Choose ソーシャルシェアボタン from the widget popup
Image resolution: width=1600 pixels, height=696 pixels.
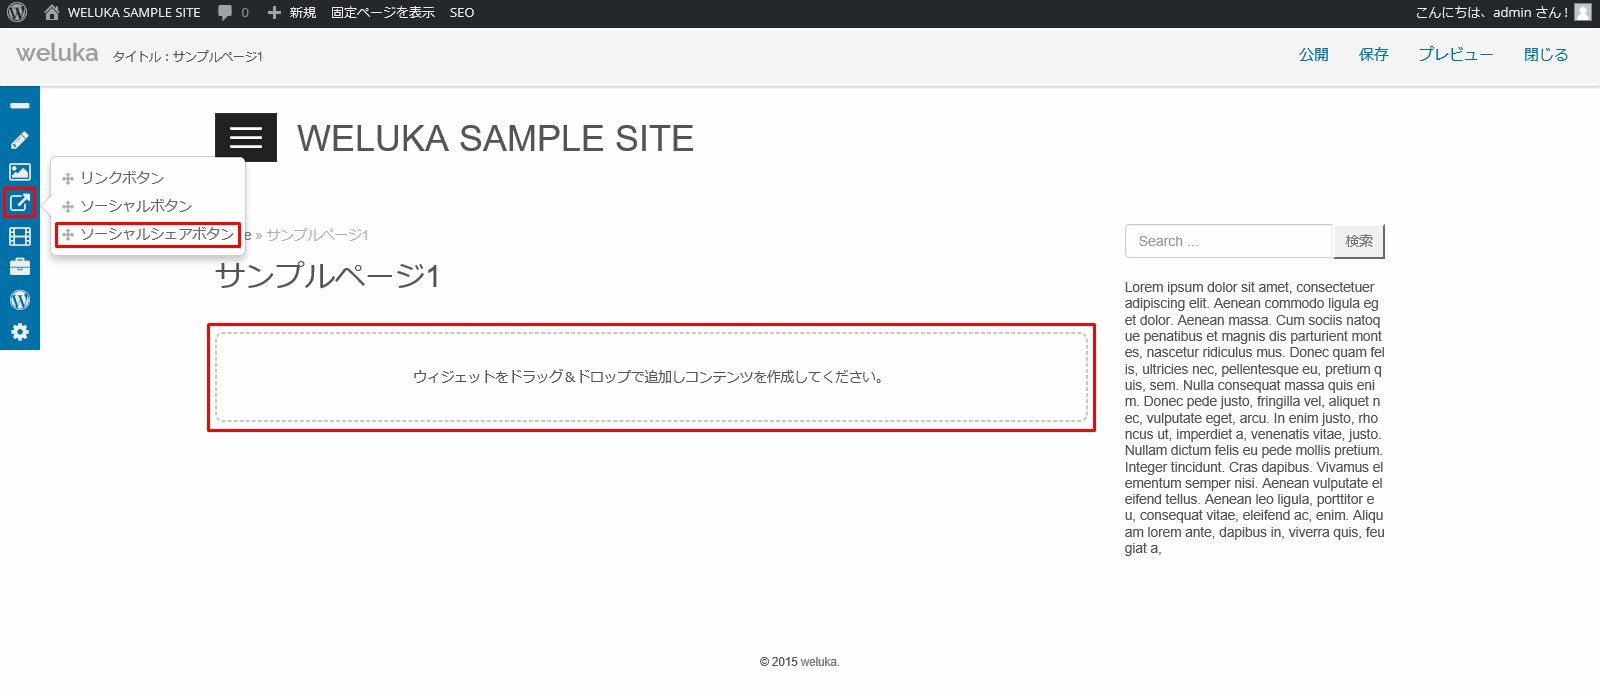click(148, 234)
